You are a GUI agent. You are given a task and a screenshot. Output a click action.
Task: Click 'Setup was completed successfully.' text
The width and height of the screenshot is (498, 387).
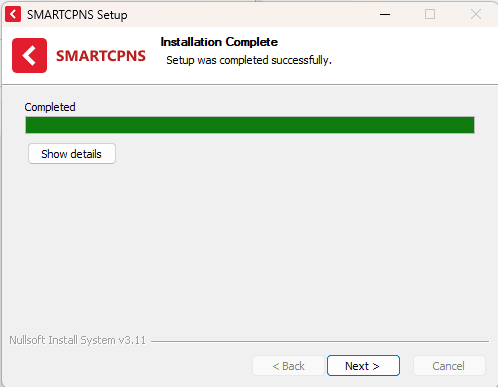pos(249,60)
